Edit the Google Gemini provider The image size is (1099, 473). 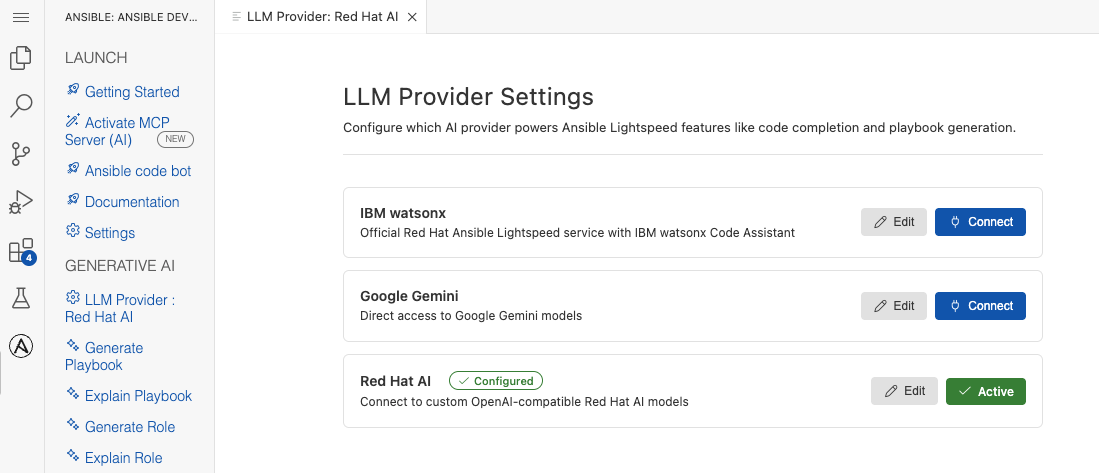click(894, 306)
